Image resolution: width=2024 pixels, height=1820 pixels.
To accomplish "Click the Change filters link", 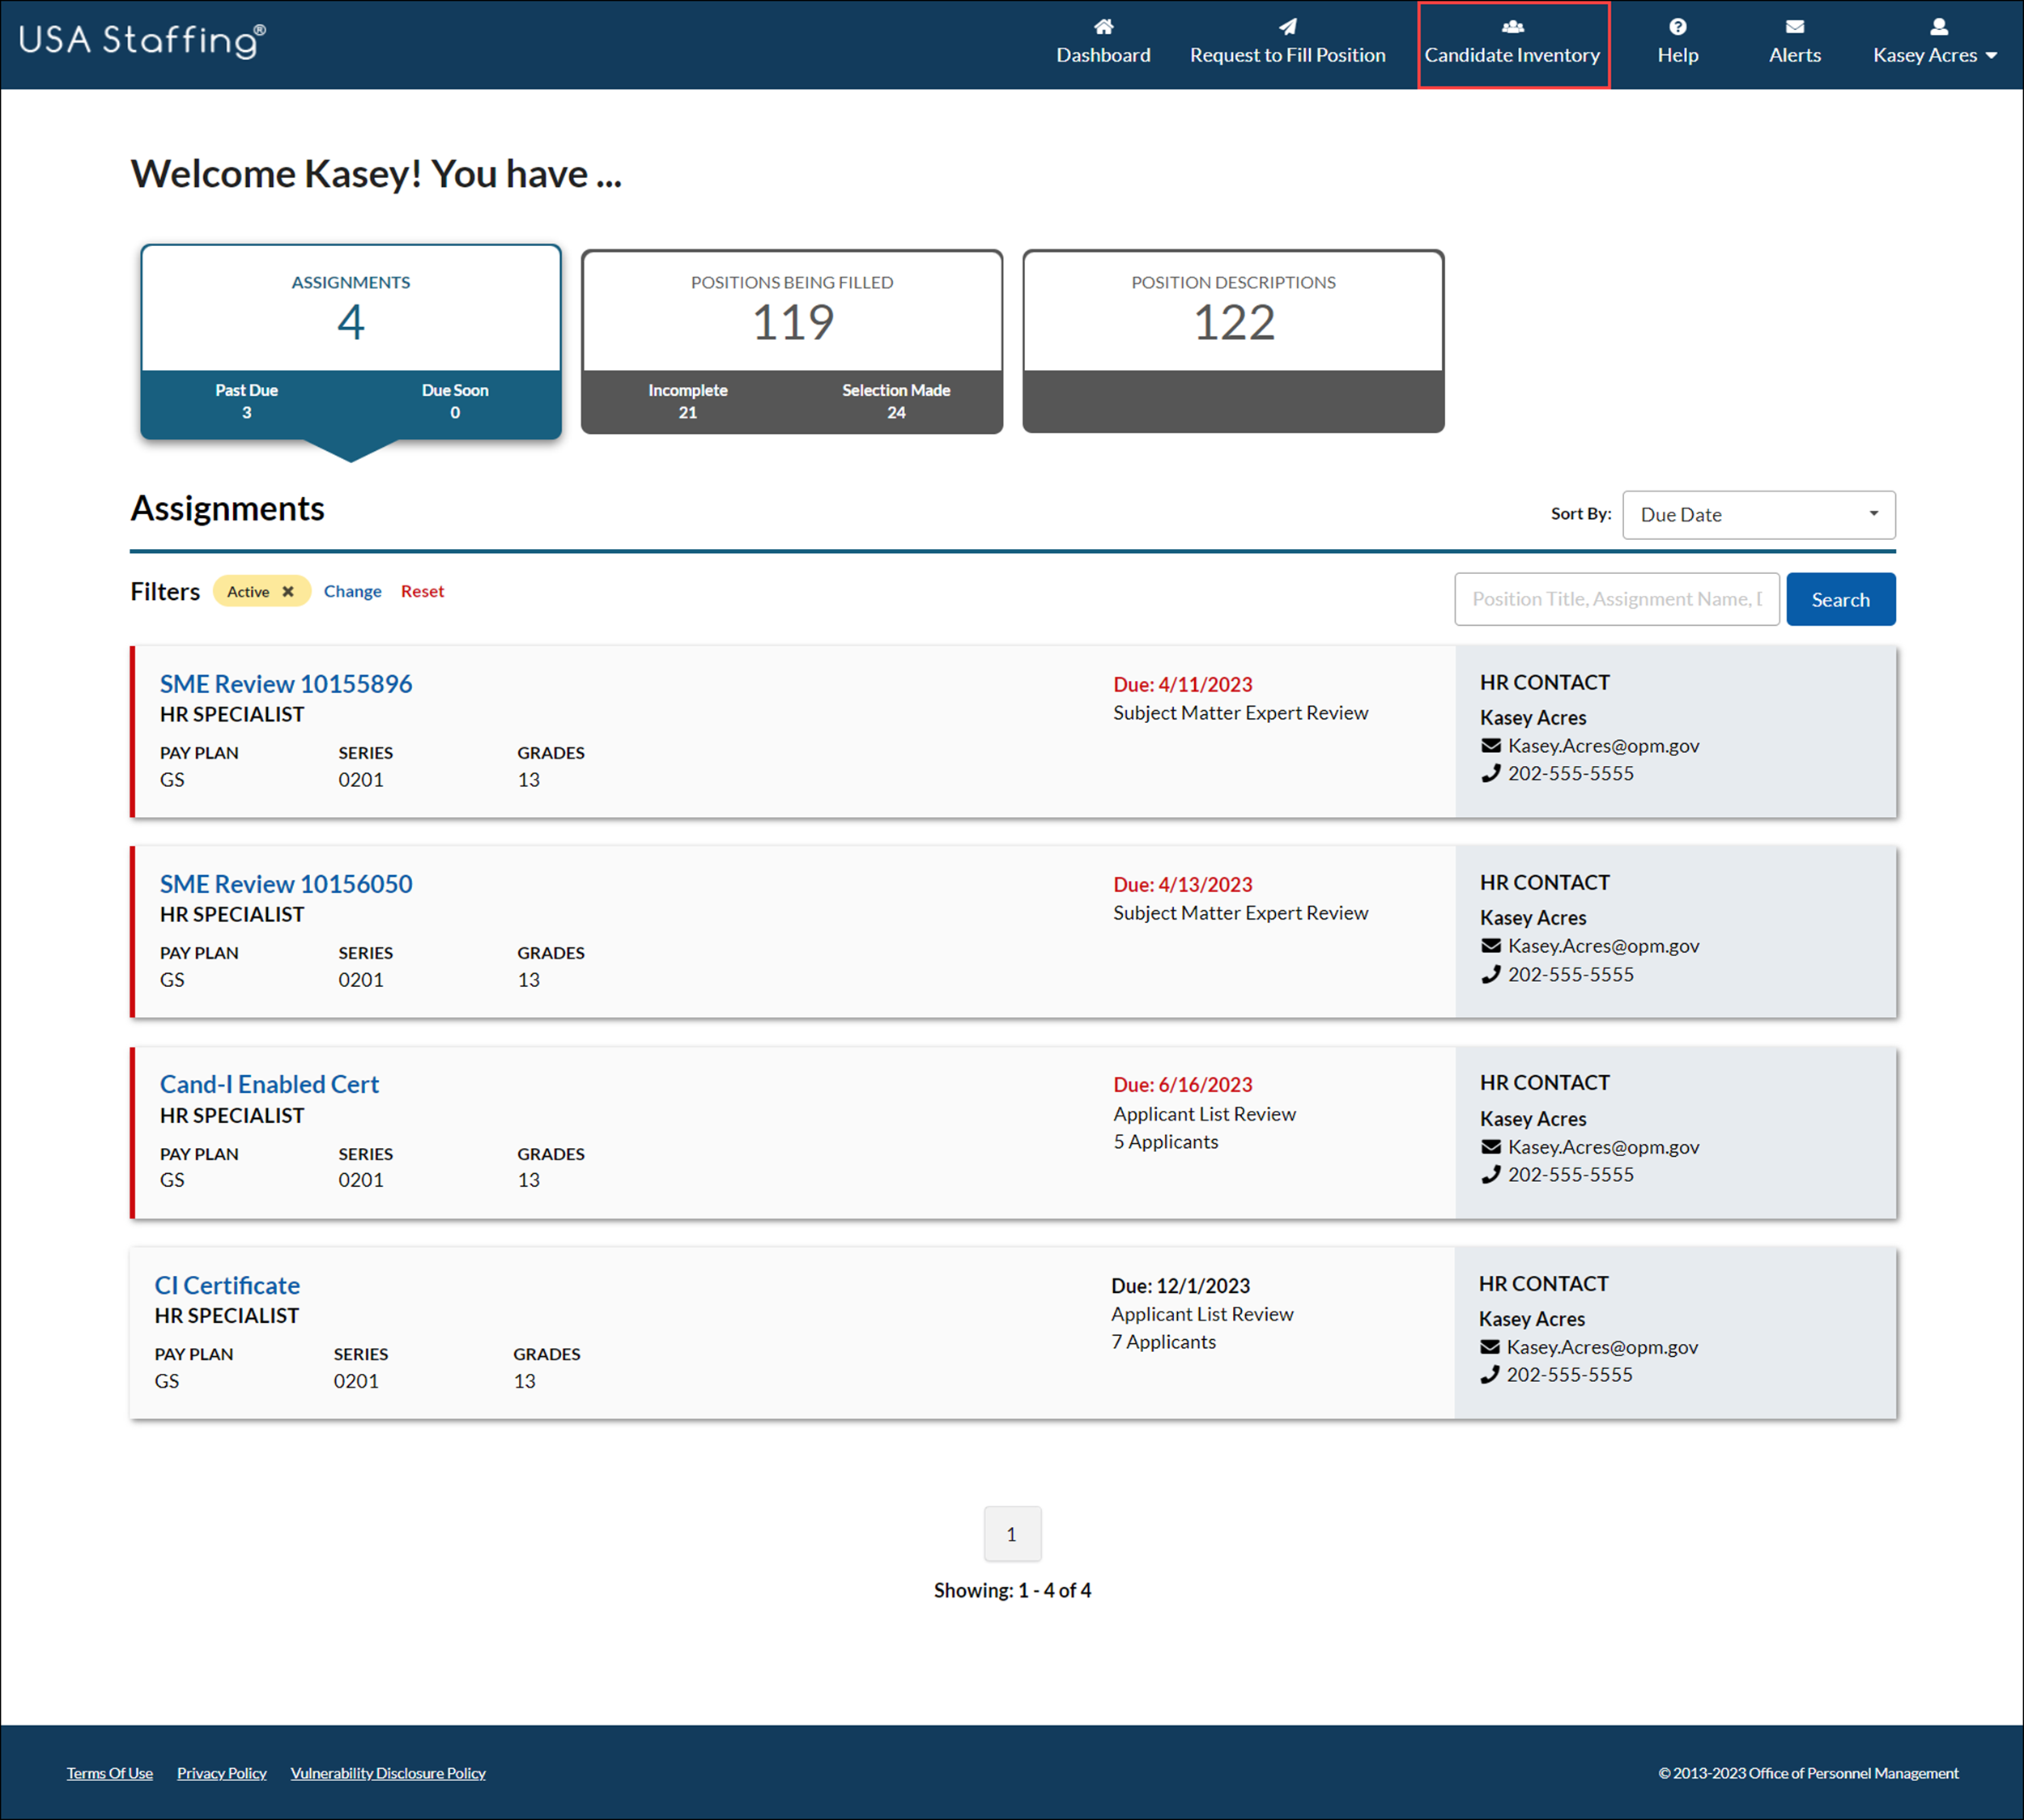I will click(x=352, y=591).
